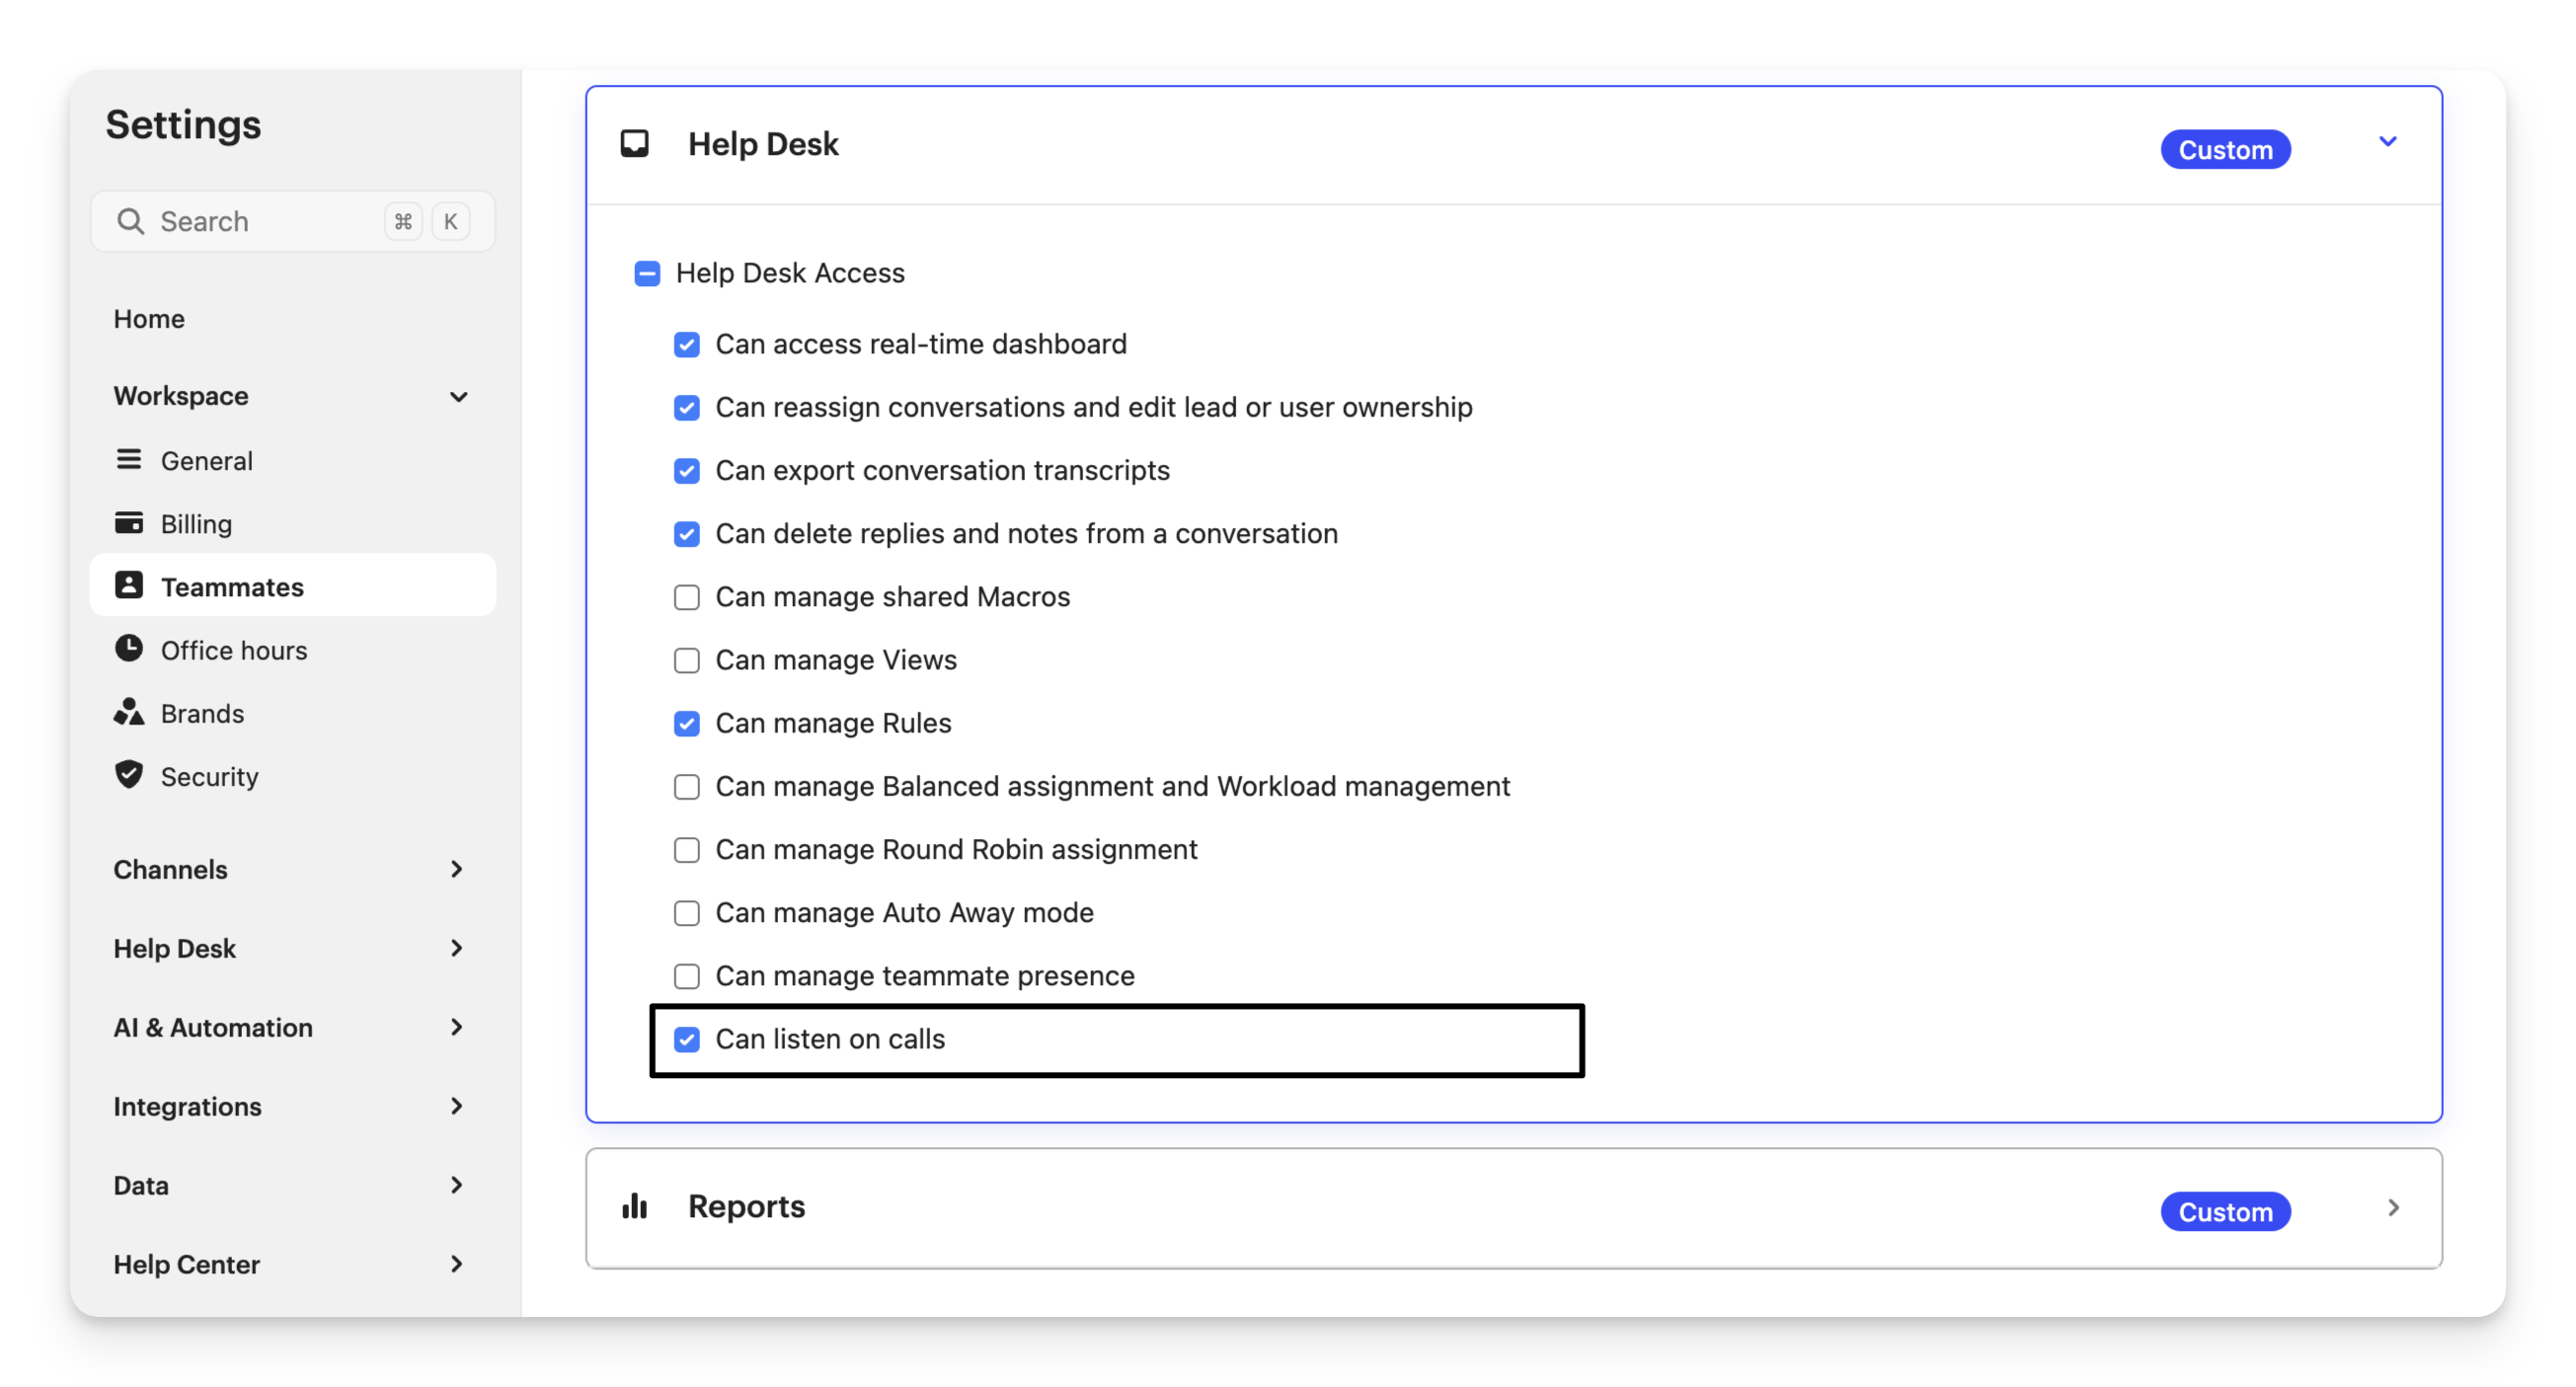Click the Billing card icon
The width and height of the screenshot is (2576, 1387).
128,522
